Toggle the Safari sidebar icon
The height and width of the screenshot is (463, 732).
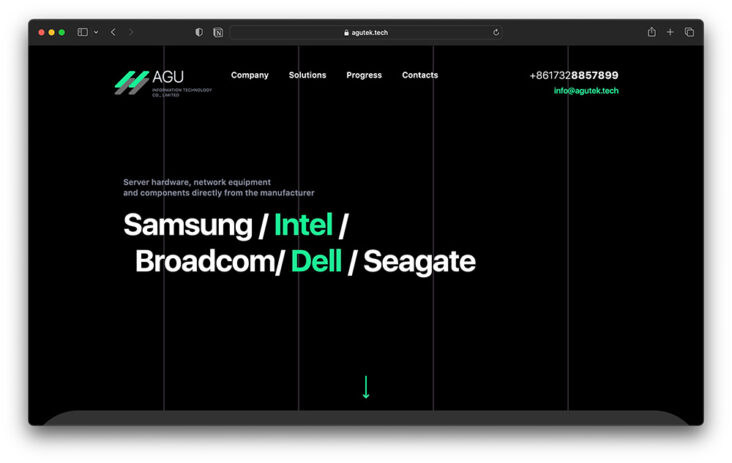82,32
